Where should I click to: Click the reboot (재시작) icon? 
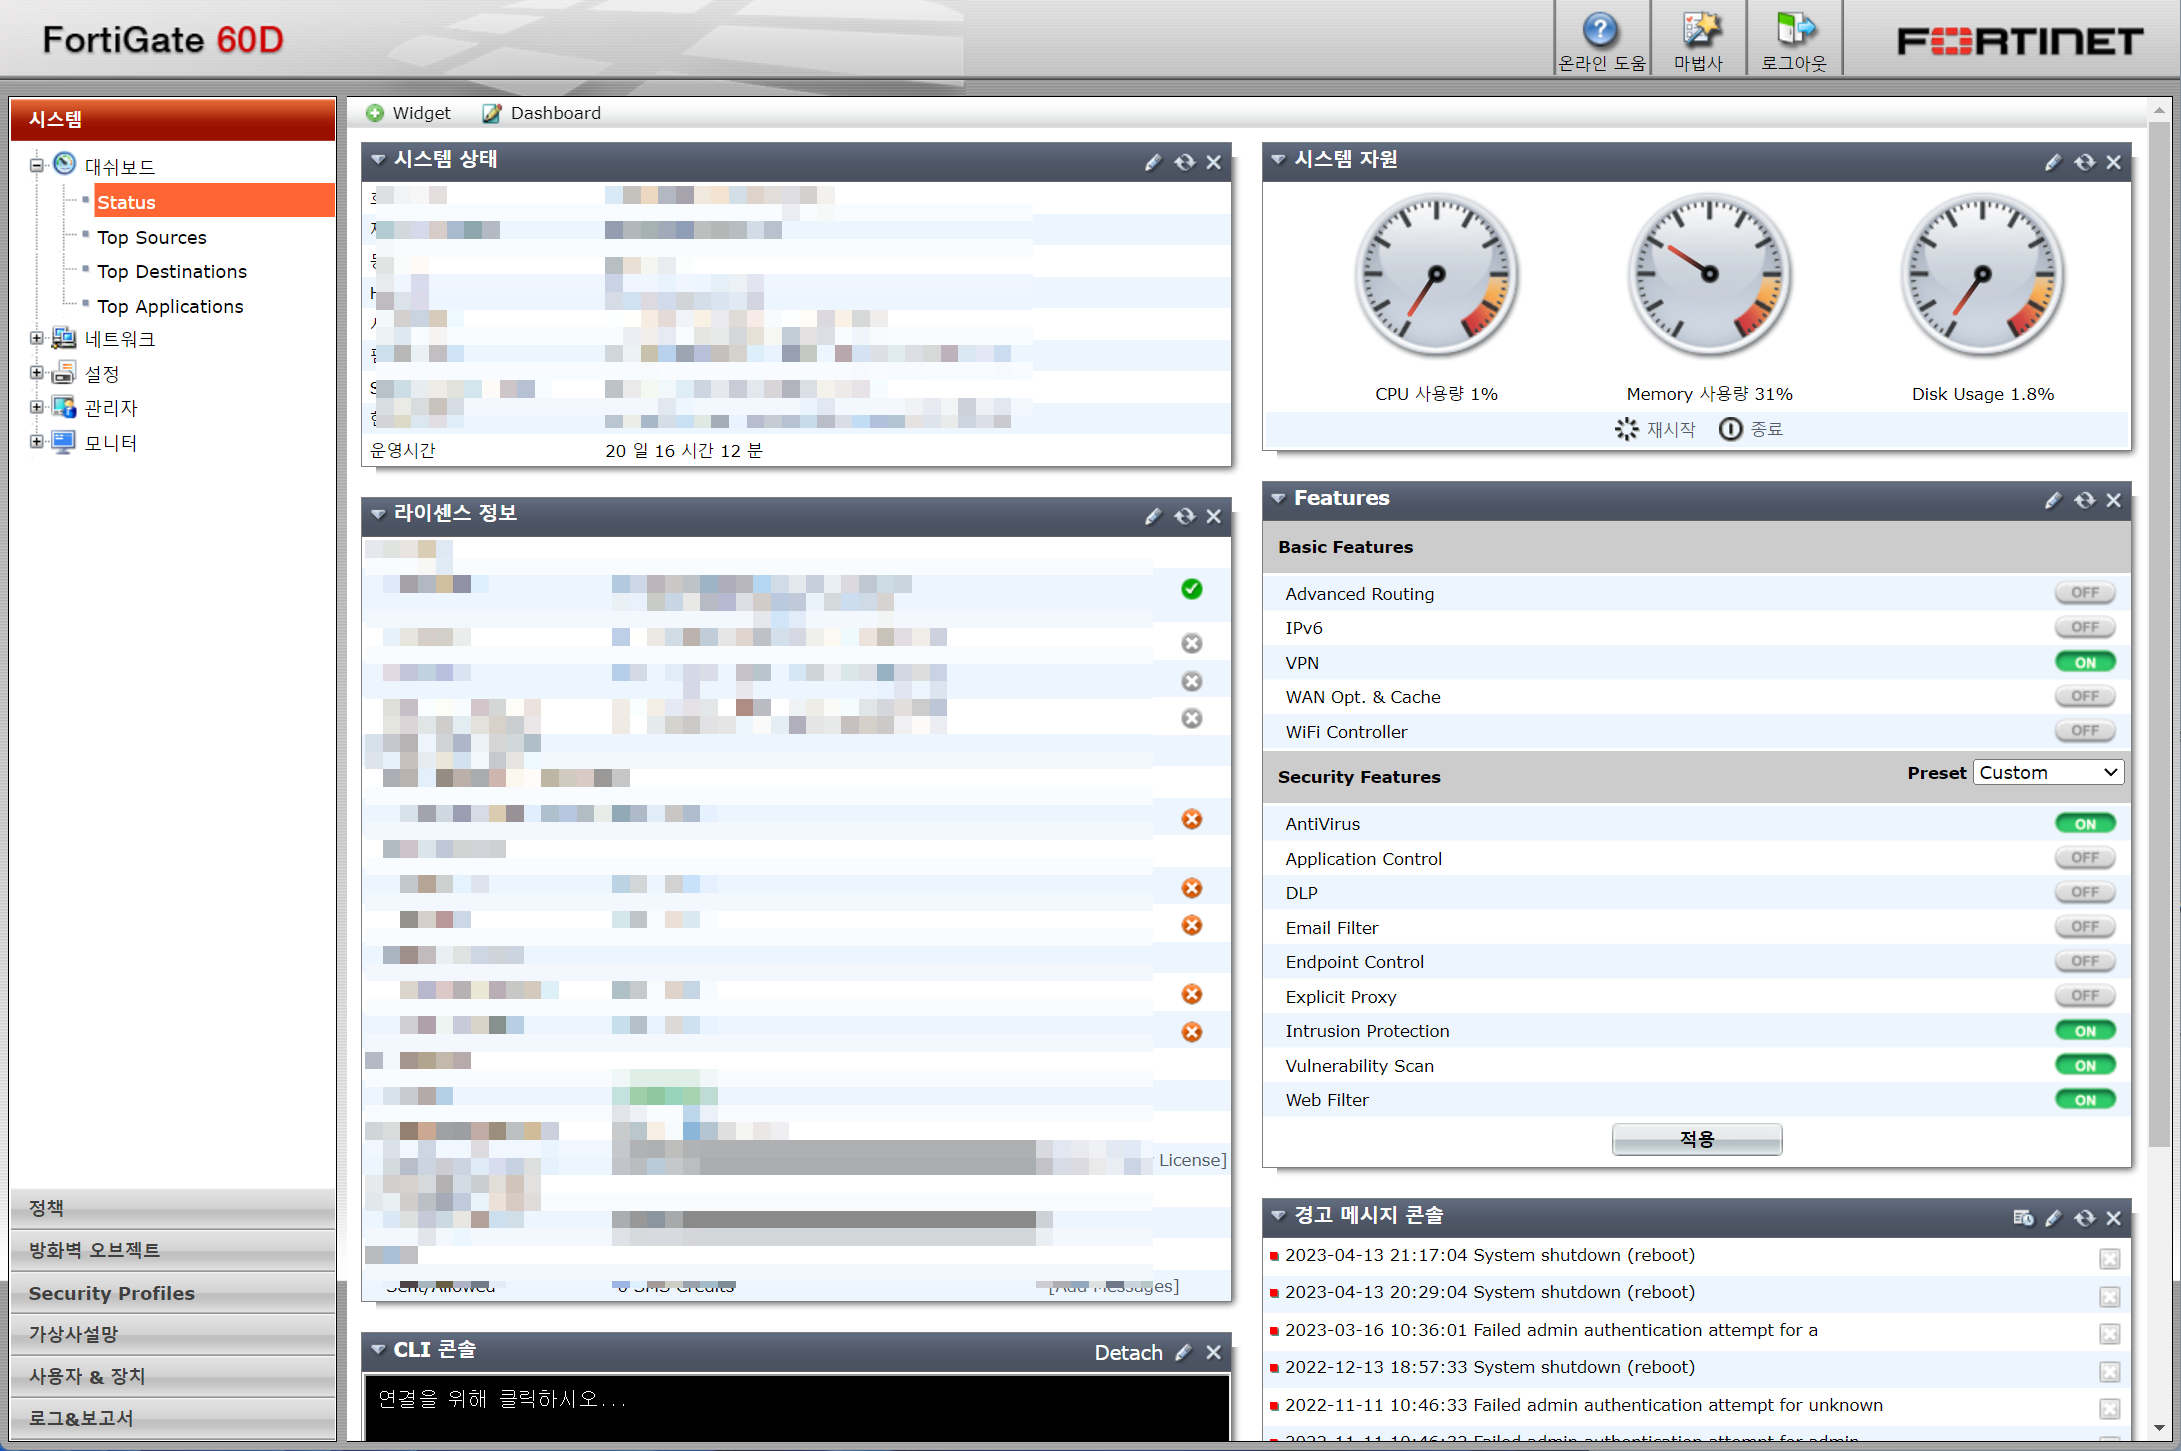pos(1627,429)
